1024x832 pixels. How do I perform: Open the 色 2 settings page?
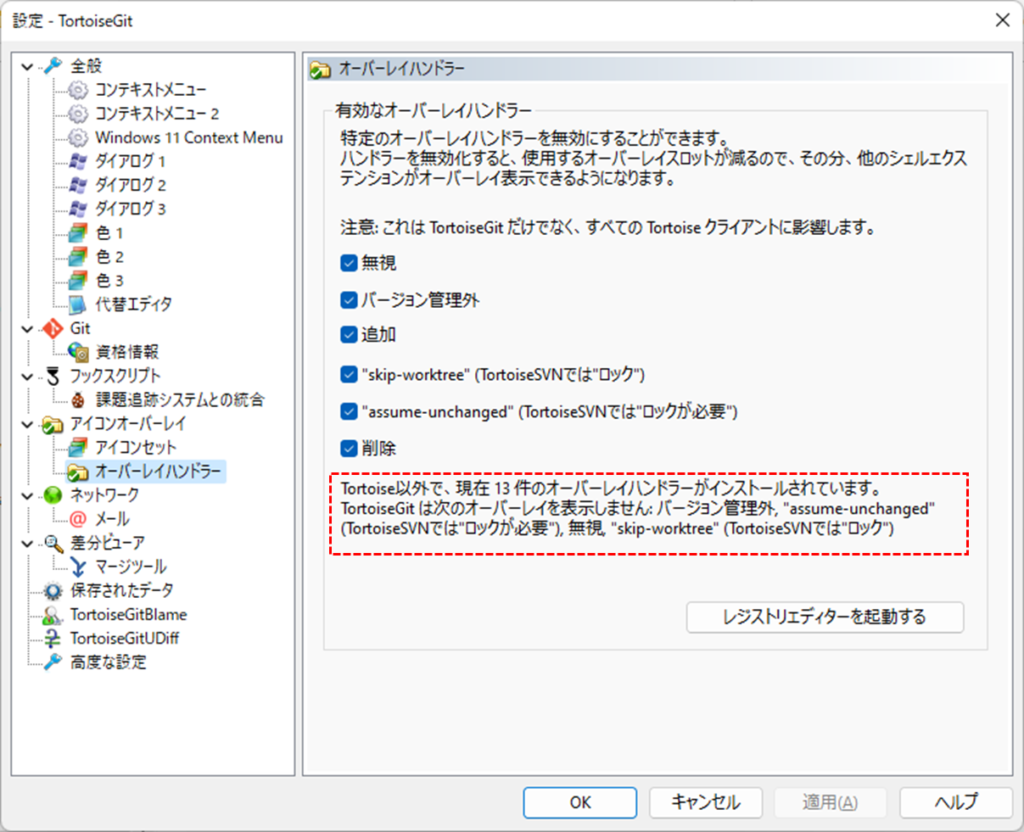pyautogui.click(x=110, y=257)
